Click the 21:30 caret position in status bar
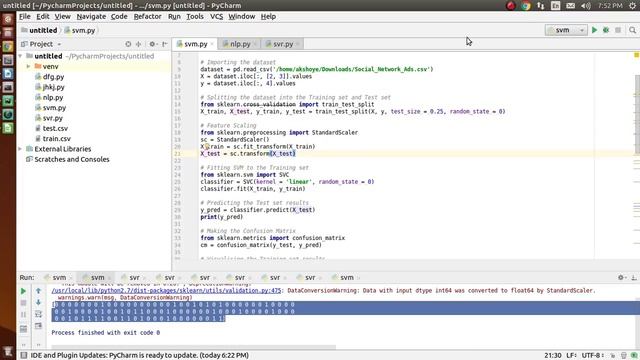The width and height of the screenshot is (640, 360). tap(553, 356)
